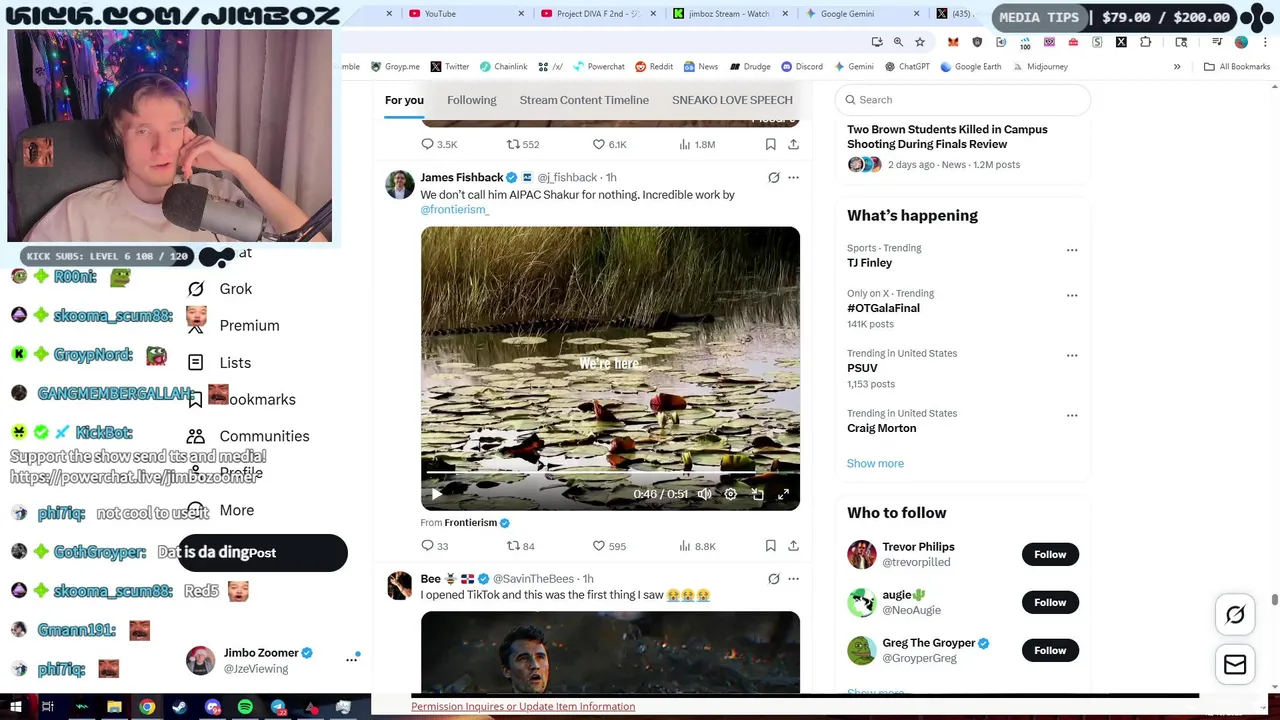The height and width of the screenshot is (720, 1280).
Task: Open the Midjourney bookmark
Action: [x=1039, y=67]
